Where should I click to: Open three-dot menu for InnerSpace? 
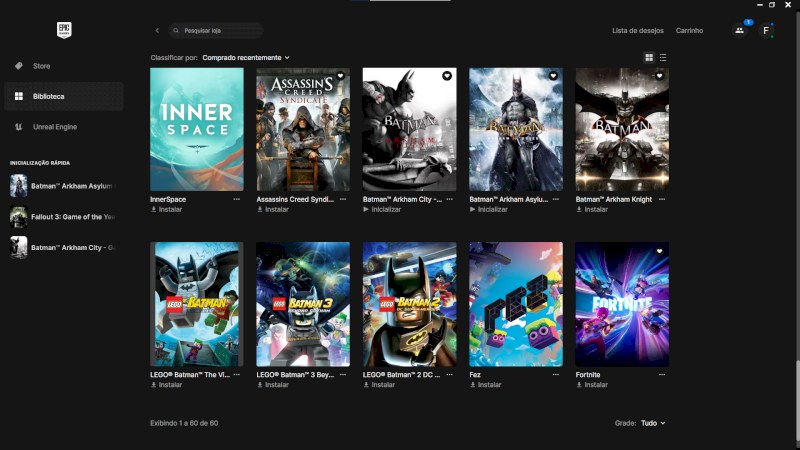(237, 199)
